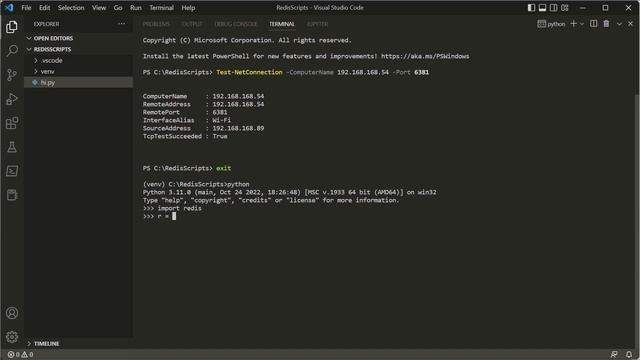640x360 pixels.
Task: Open the Run menu
Action: click(x=136, y=8)
